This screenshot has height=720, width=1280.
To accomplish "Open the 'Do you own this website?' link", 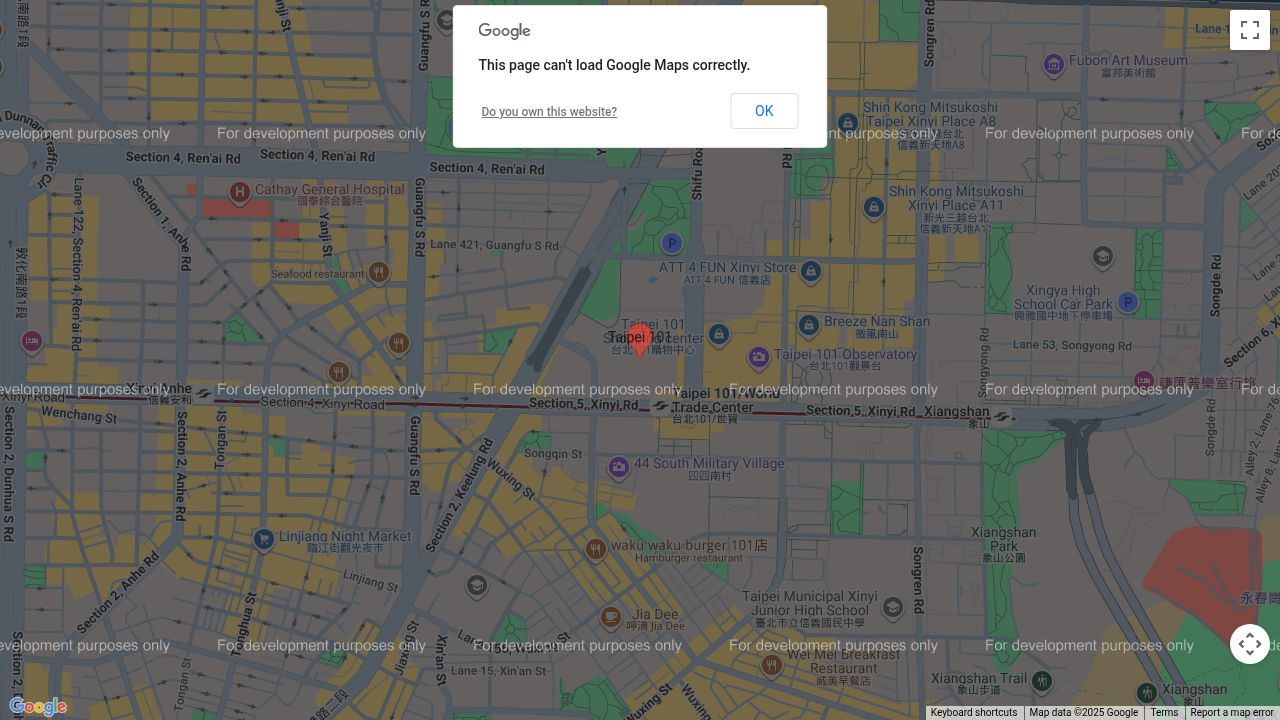I will point(549,111).
